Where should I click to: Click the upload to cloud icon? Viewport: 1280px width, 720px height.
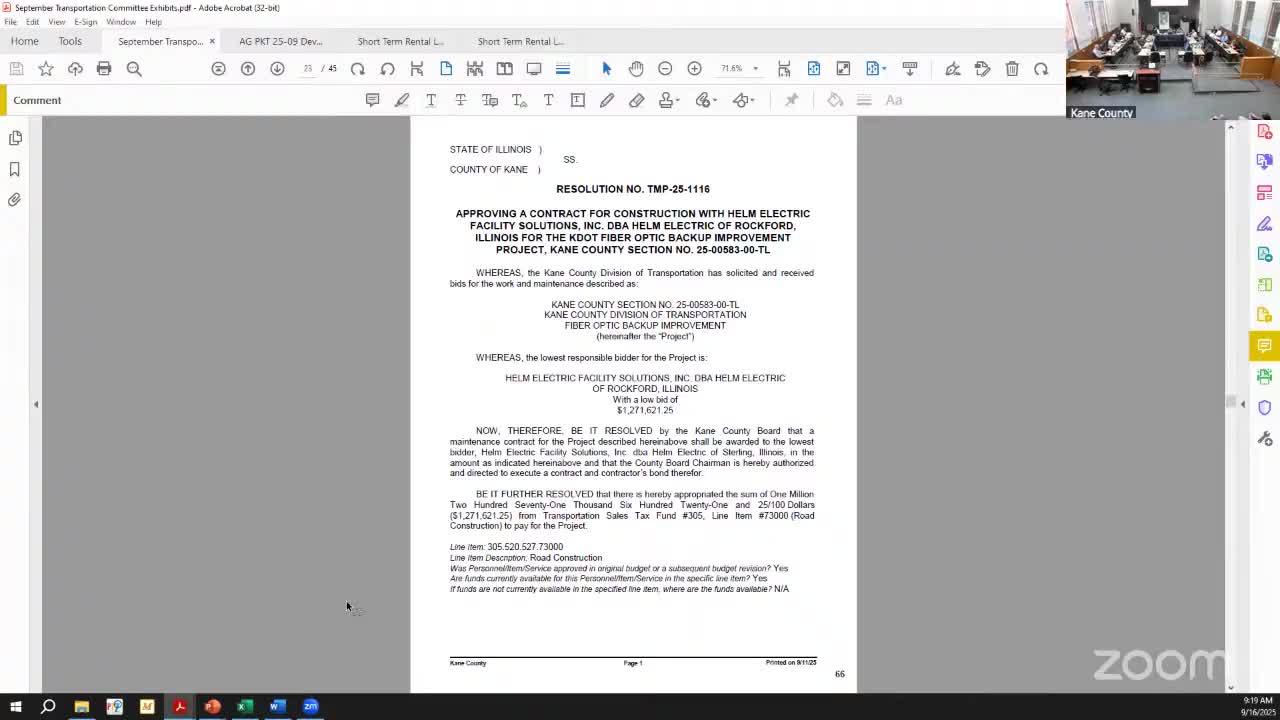pyautogui.click(x=75, y=69)
